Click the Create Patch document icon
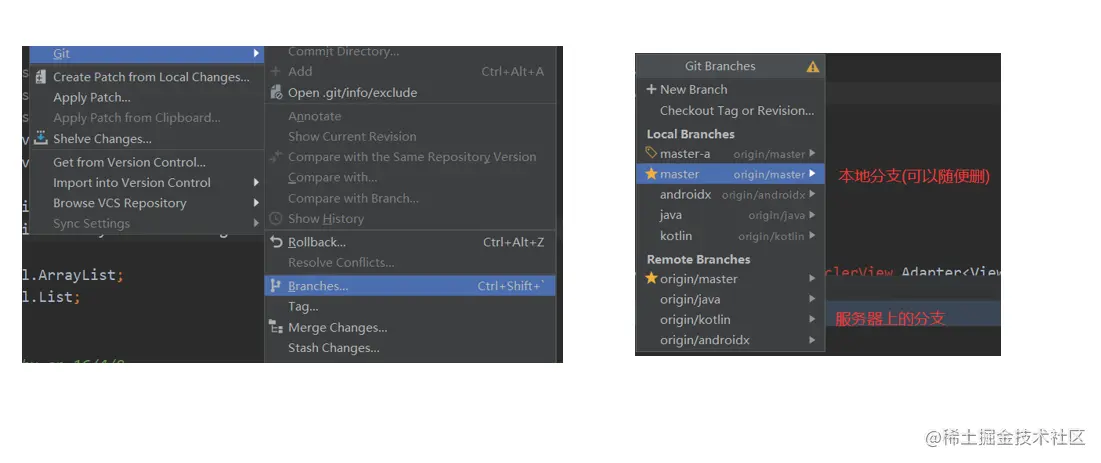Image resolution: width=1101 pixels, height=463 pixels. pos(41,77)
